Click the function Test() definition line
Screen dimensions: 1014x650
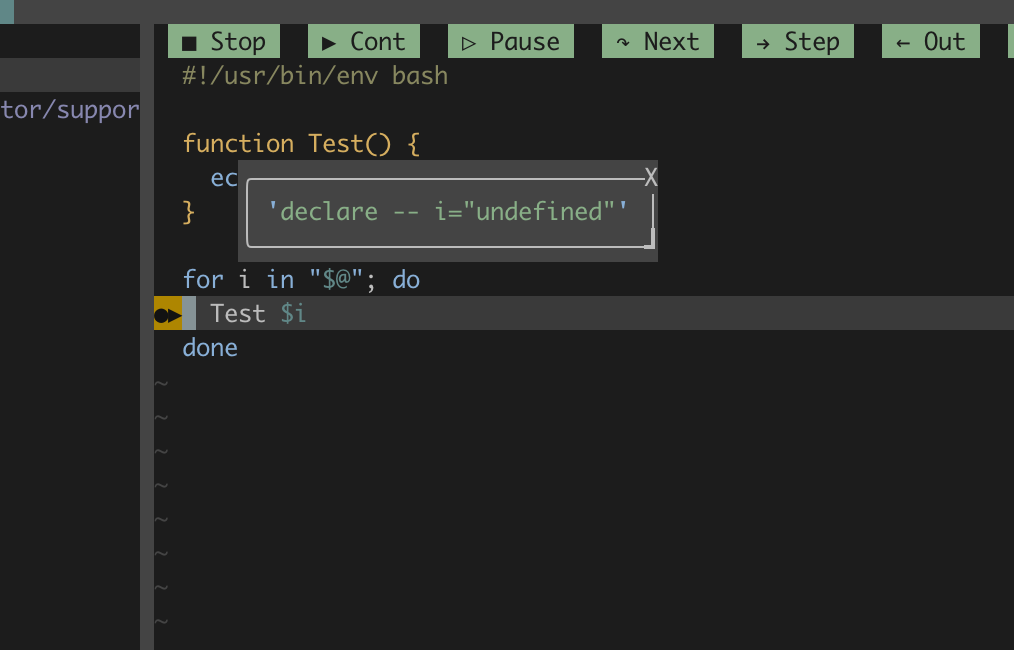(x=300, y=143)
